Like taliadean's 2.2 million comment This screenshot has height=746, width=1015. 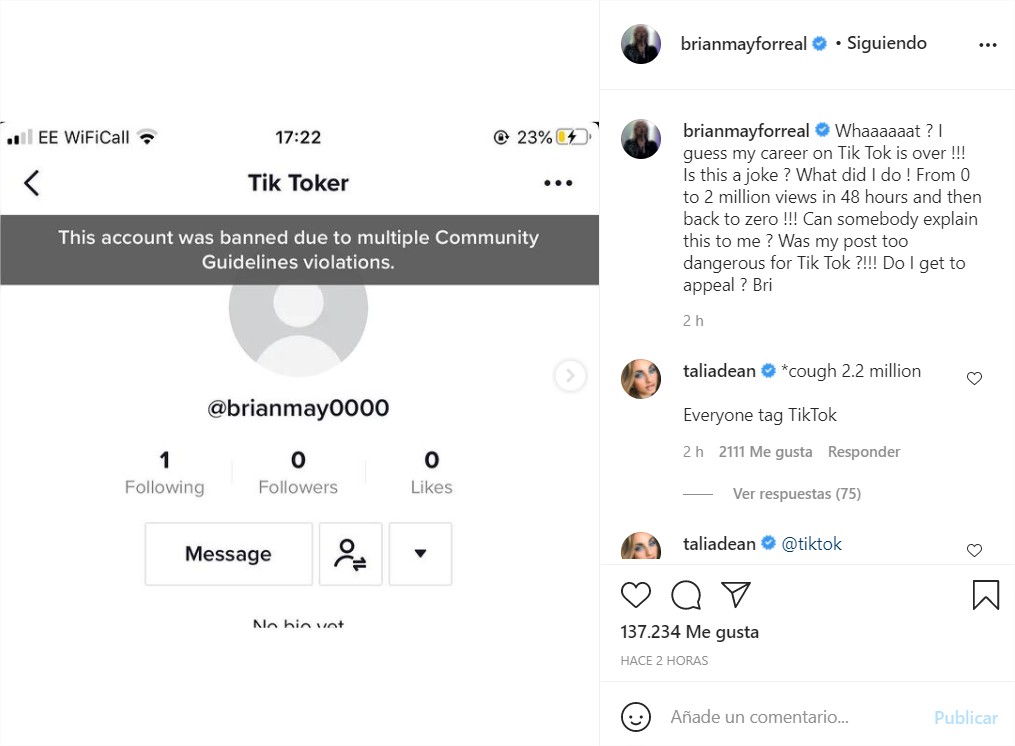coord(975,378)
